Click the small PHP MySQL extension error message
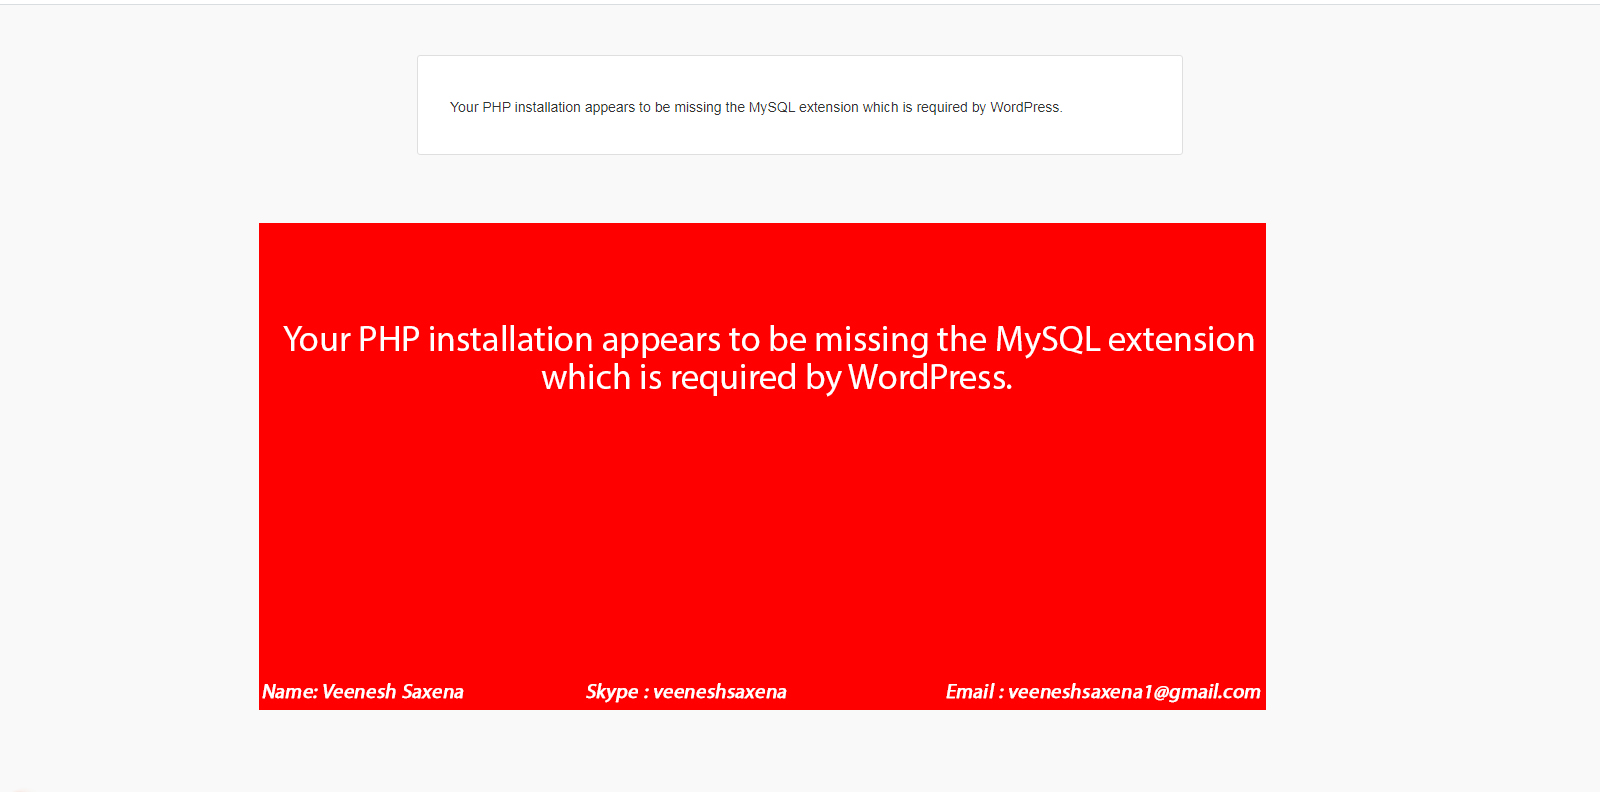Screen dimensions: 1600x792 point(756,107)
